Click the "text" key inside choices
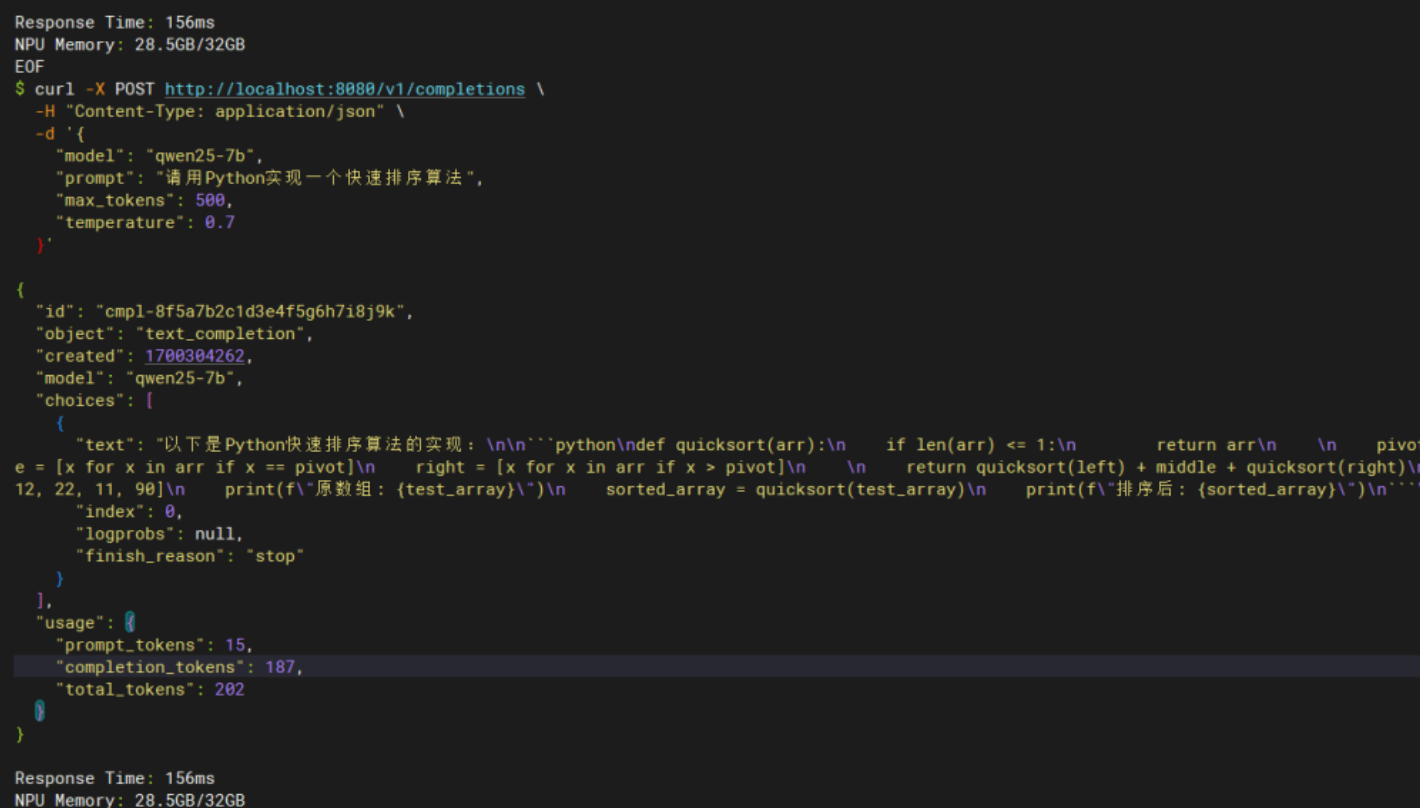The image size is (1420, 808). [x=105, y=445]
